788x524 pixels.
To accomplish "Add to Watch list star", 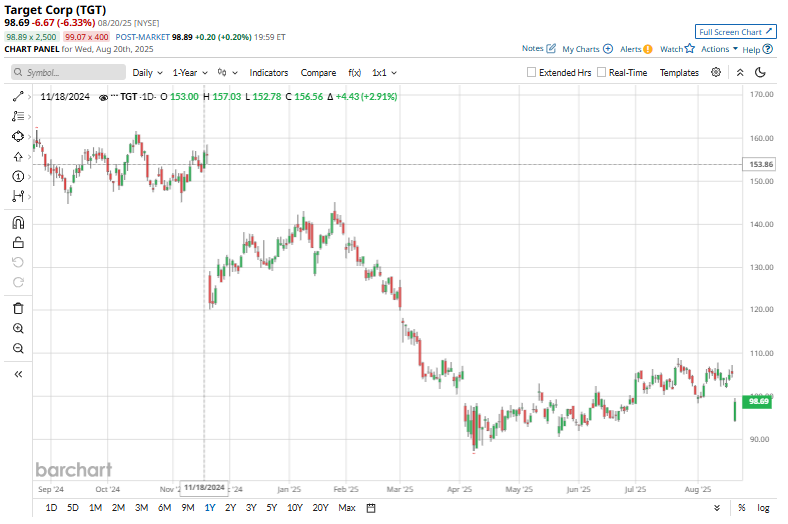I will click(x=677, y=49).
